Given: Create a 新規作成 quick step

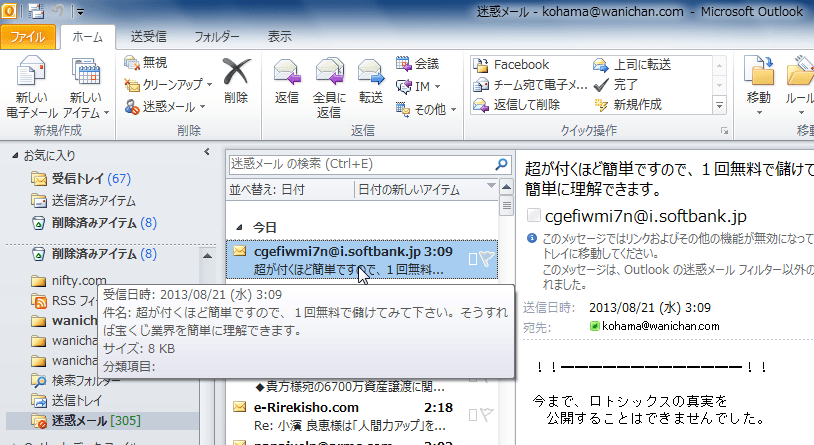Looking at the screenshot, I should click(628, 105).
